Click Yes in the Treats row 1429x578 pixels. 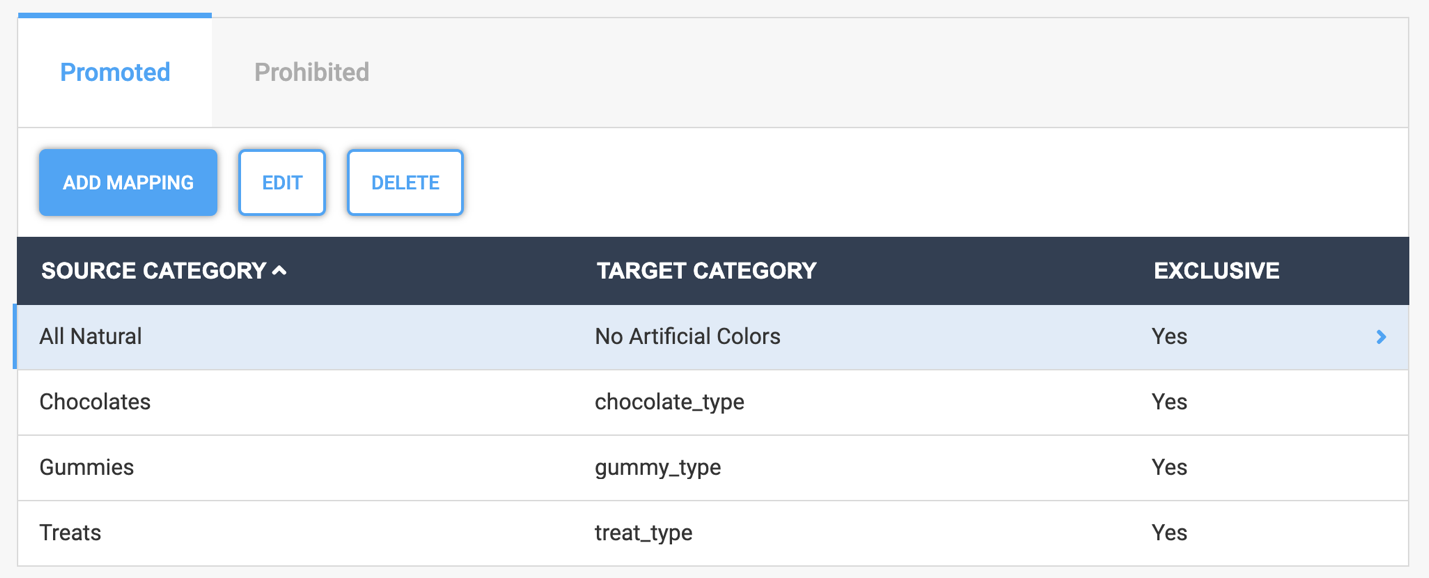[1169, 533]
